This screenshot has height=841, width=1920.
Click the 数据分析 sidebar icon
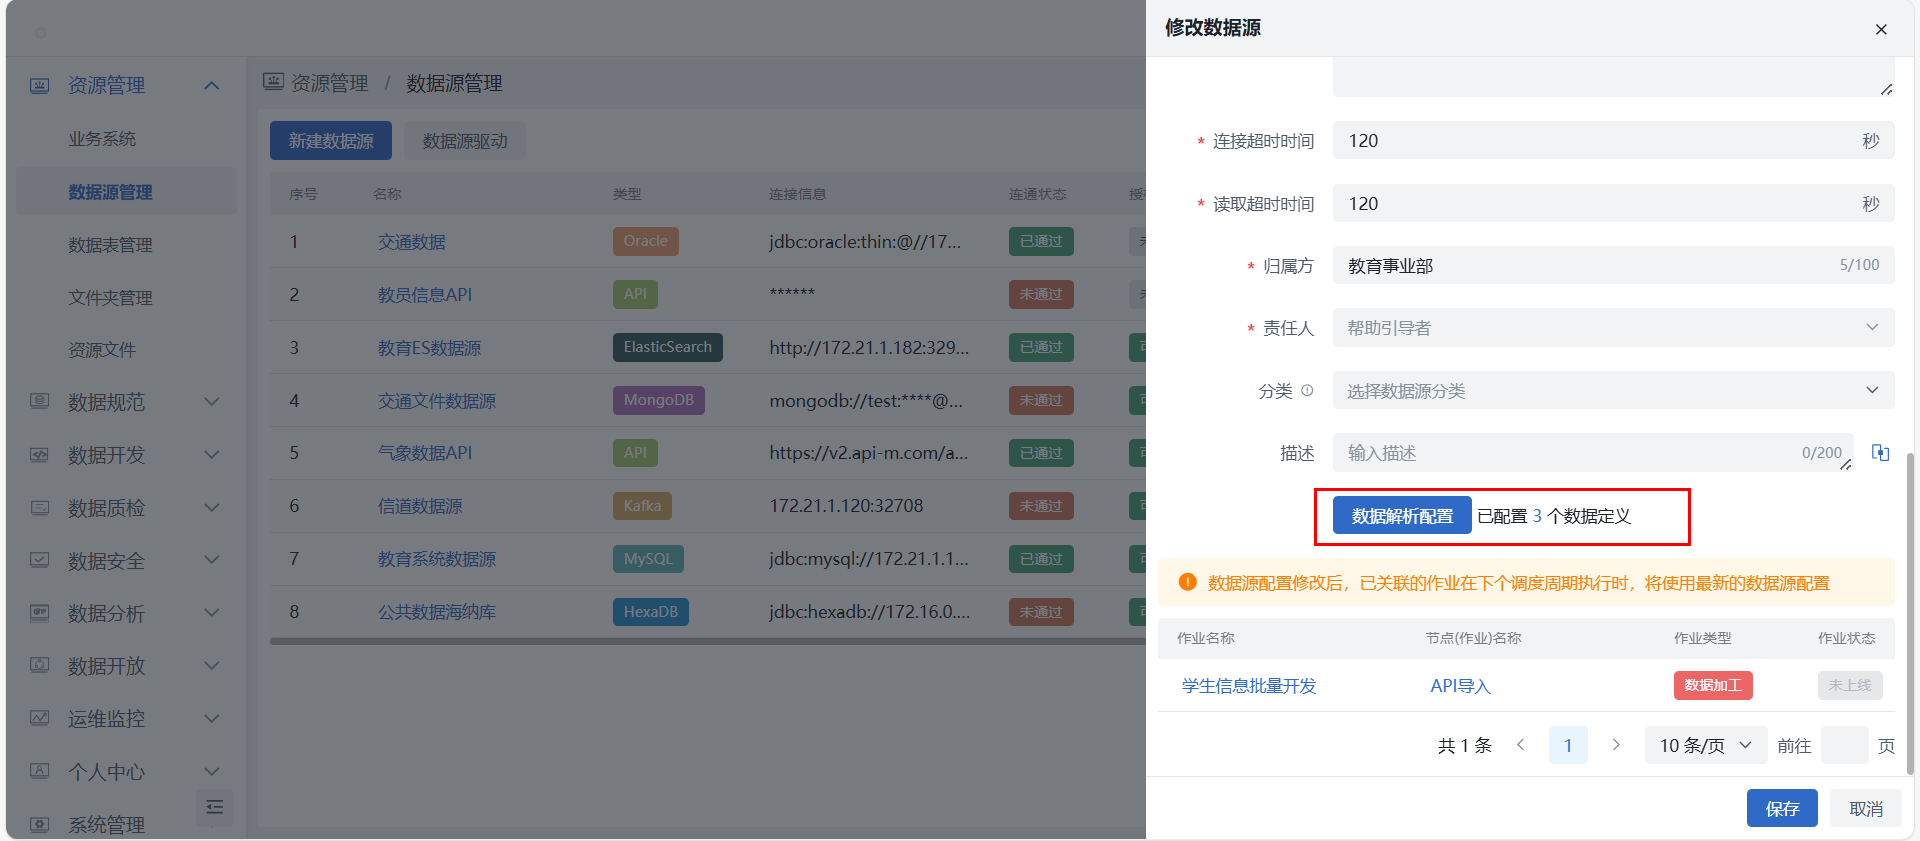tap(39, 613)
